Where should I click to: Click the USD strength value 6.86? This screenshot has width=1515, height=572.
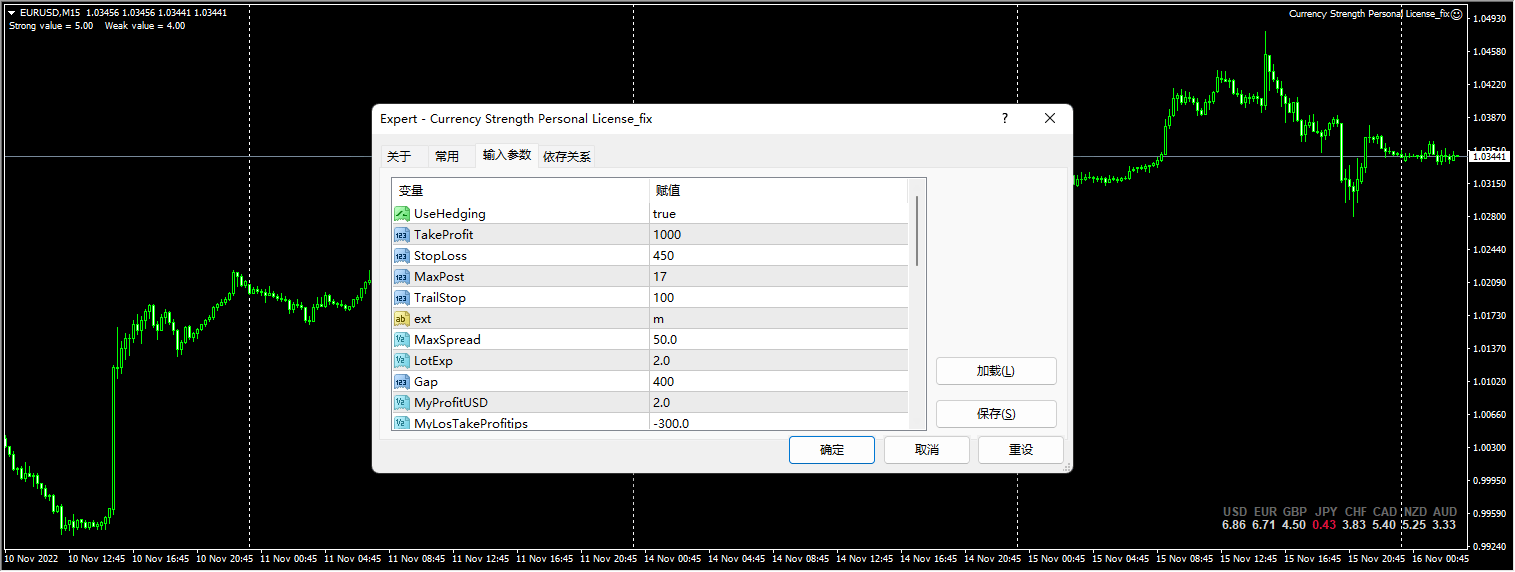click(x=1234, y=525)
